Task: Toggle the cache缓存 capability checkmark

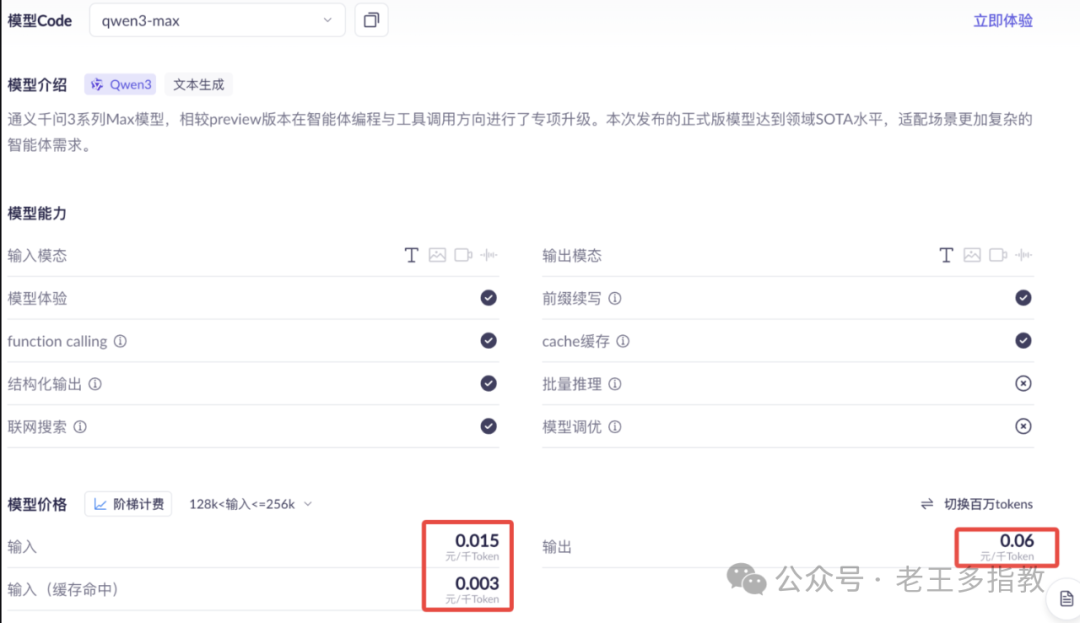Action: (1023, 341)
